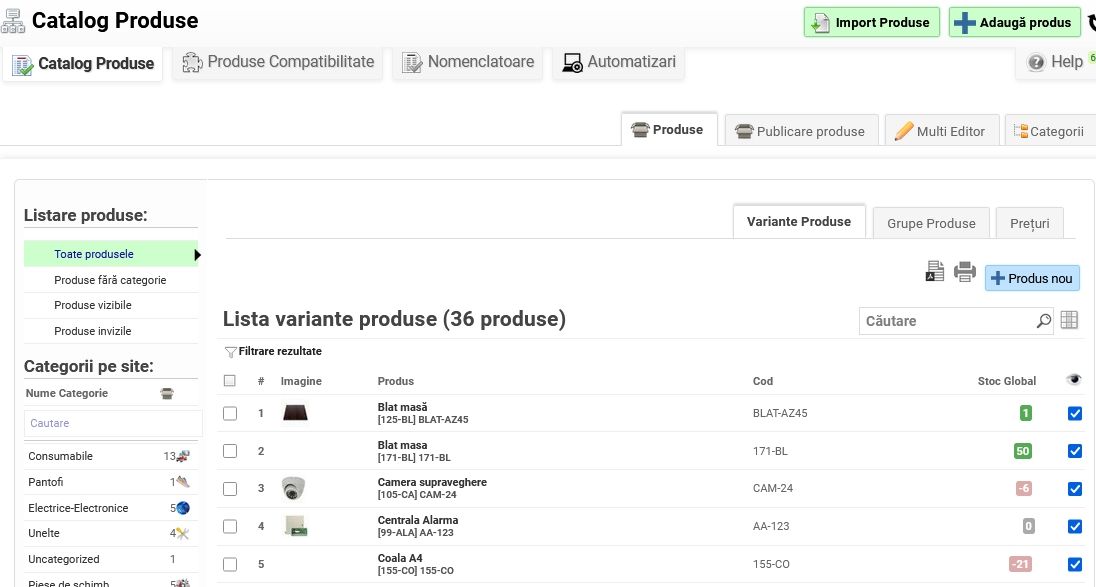
Task: Open the grid column settings icon
Action: (x=1069, y=320)
